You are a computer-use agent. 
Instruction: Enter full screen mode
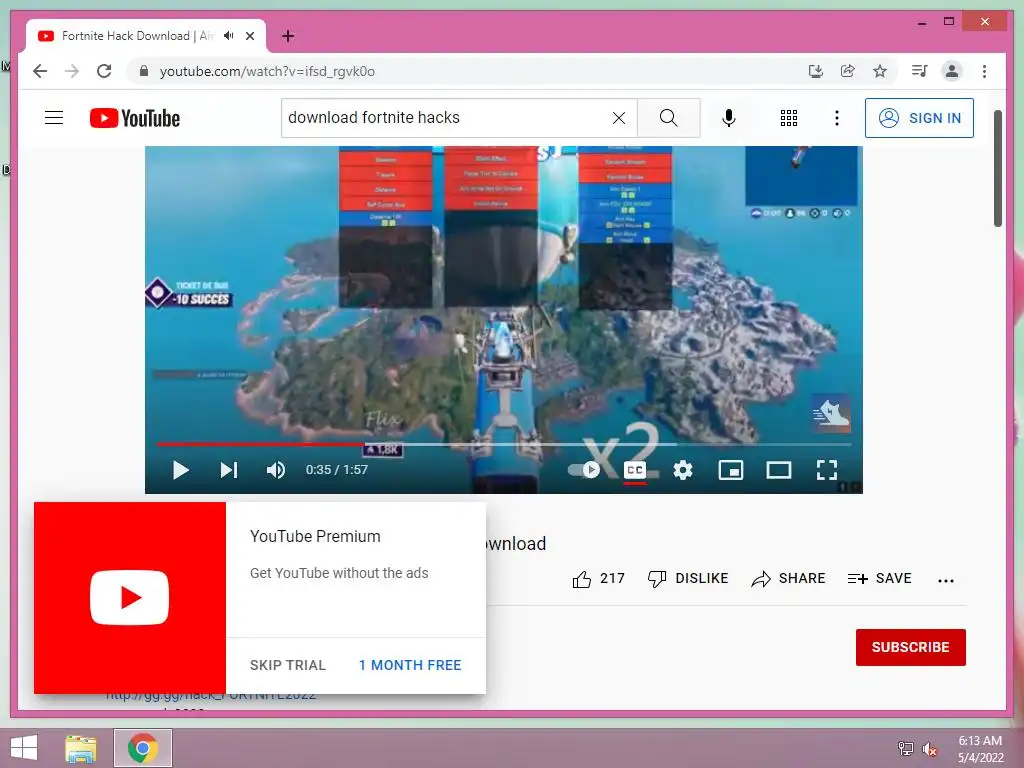point(827,470)
